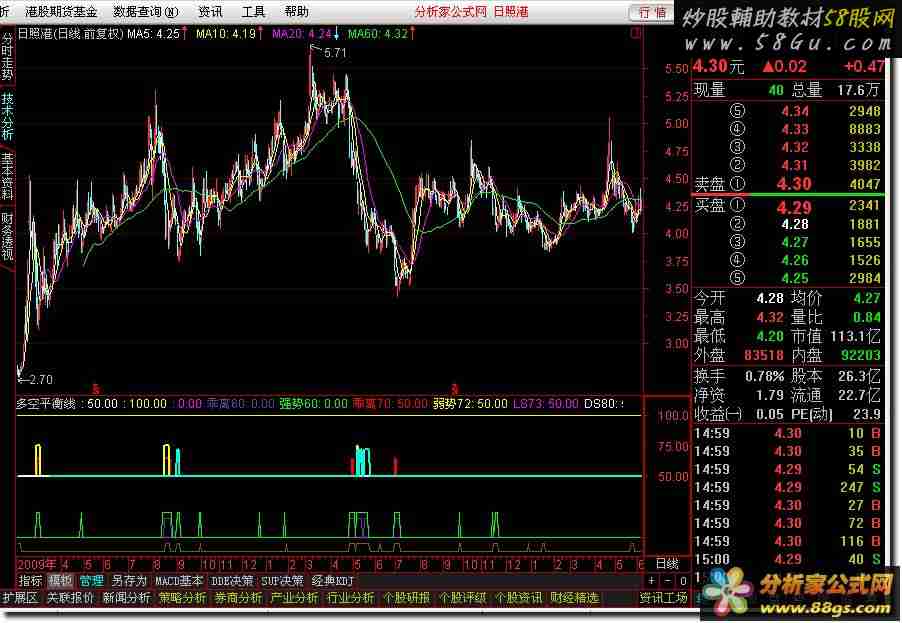902x623 pixels.
Task: Click the MA5: 4.25 indicator label
Action: 156,34
